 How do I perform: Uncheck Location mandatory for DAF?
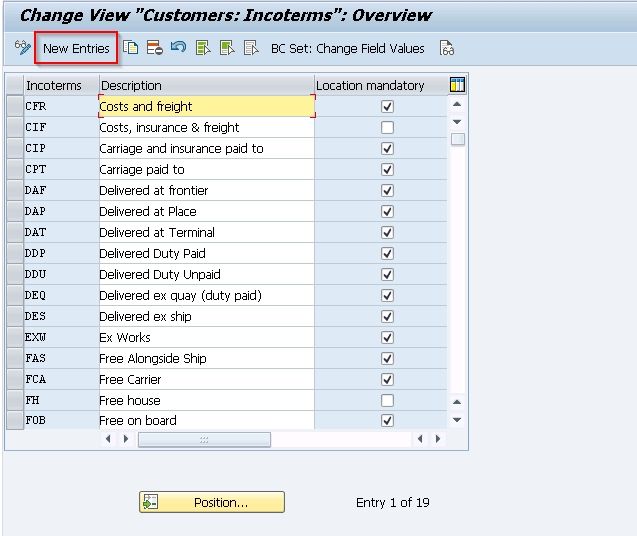[387, 191]
